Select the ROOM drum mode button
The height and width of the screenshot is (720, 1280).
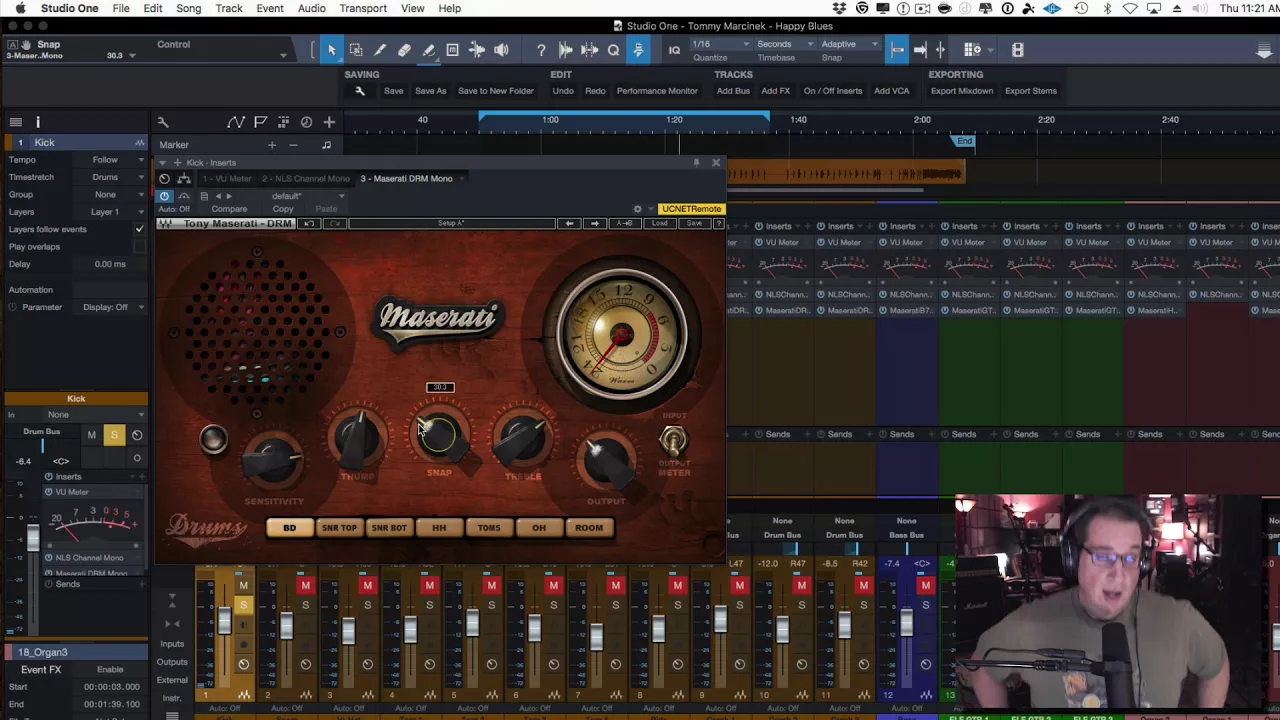[589, 528]
